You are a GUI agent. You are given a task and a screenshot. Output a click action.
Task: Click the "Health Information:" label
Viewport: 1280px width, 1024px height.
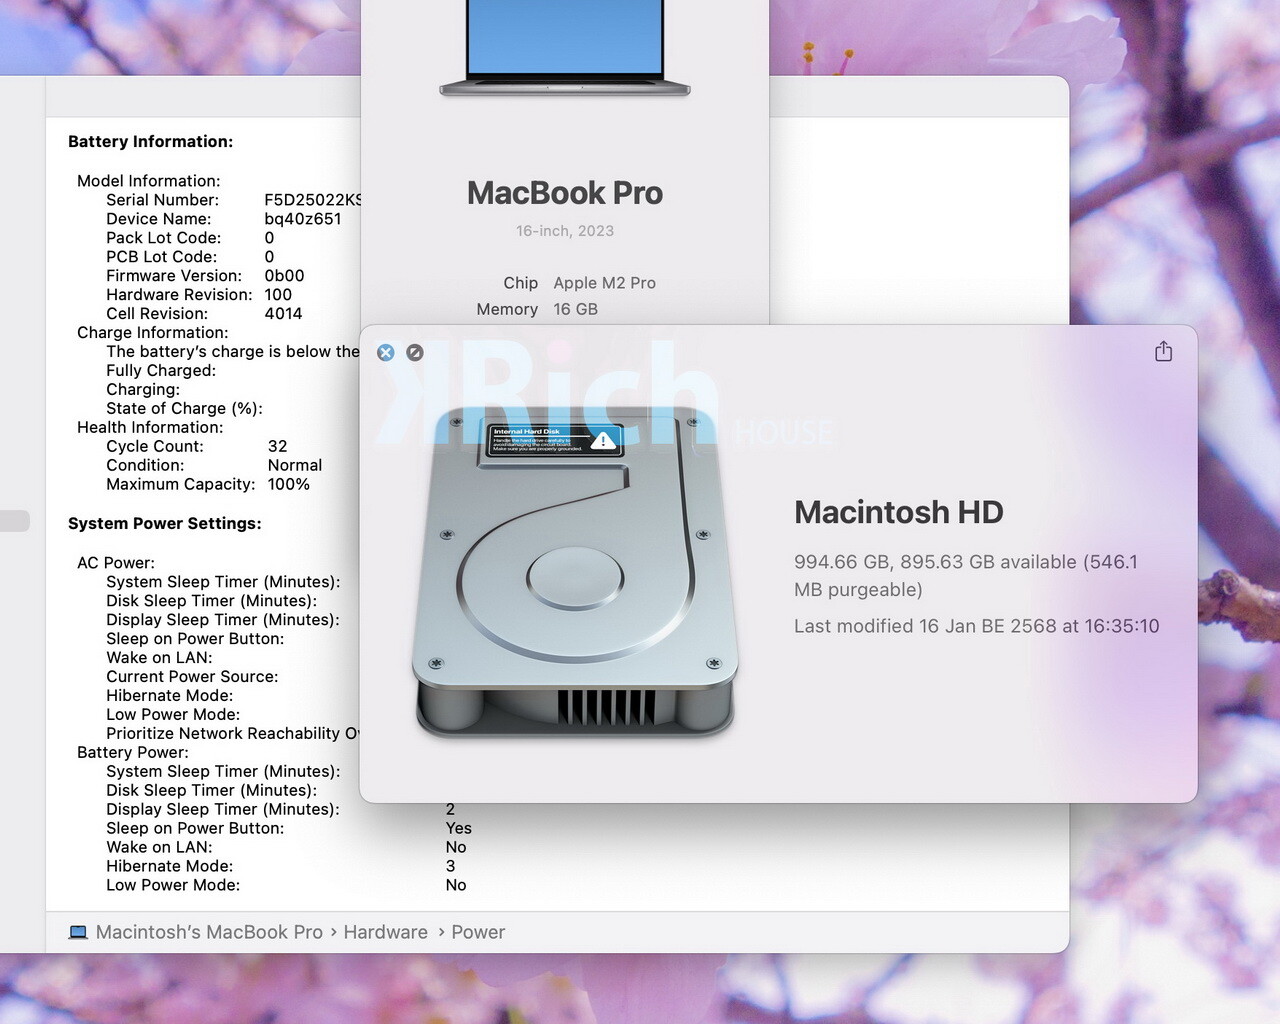(x=150, y=428)
